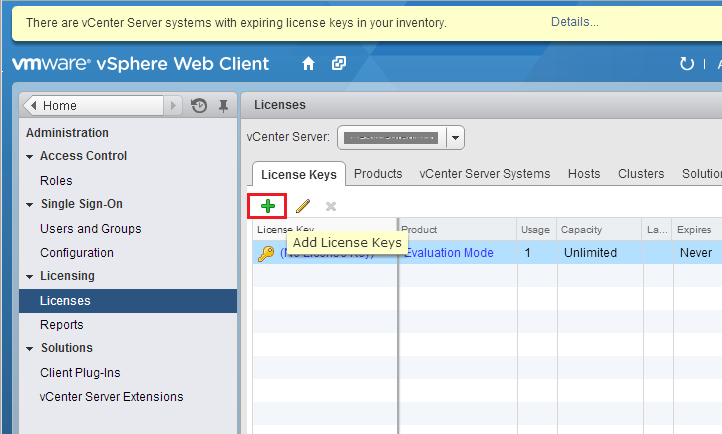Image resolution: width=722 pixels, height=434 pixels.
Task: Pin the navigator panel with pushpin icon
Action: (x=223, y=106)
